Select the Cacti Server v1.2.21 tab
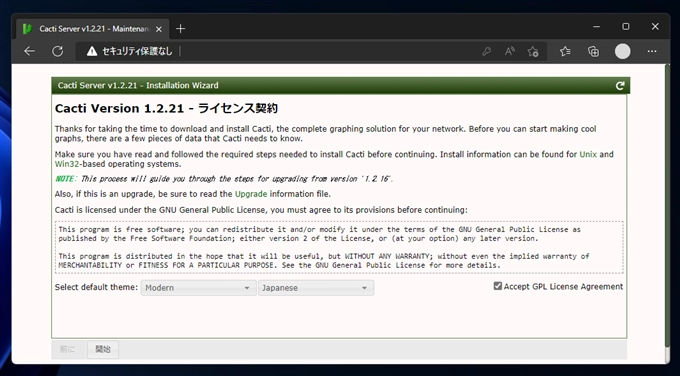The height and width of the screenshot is (376, 680). point(92,29)
